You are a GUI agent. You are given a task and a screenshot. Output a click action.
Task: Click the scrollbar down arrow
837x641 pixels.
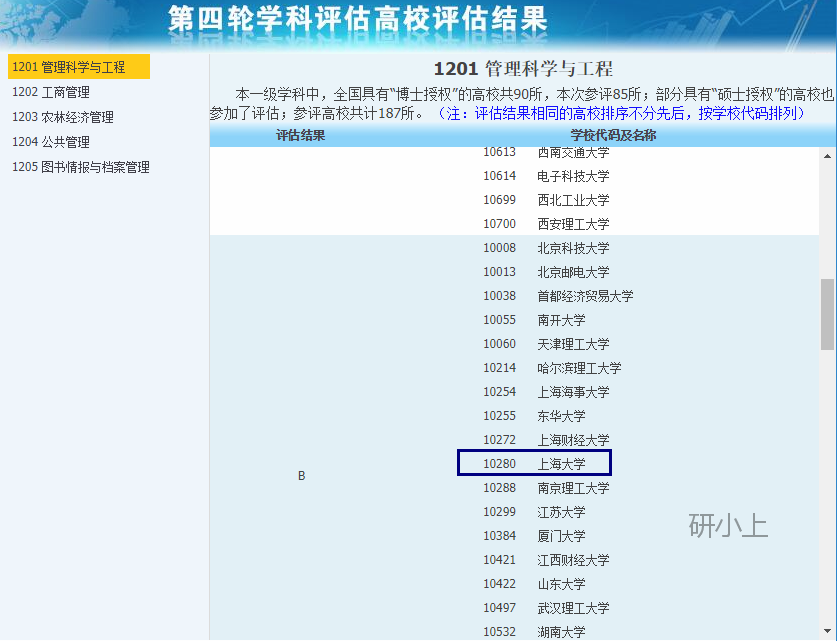coord(827,631)
